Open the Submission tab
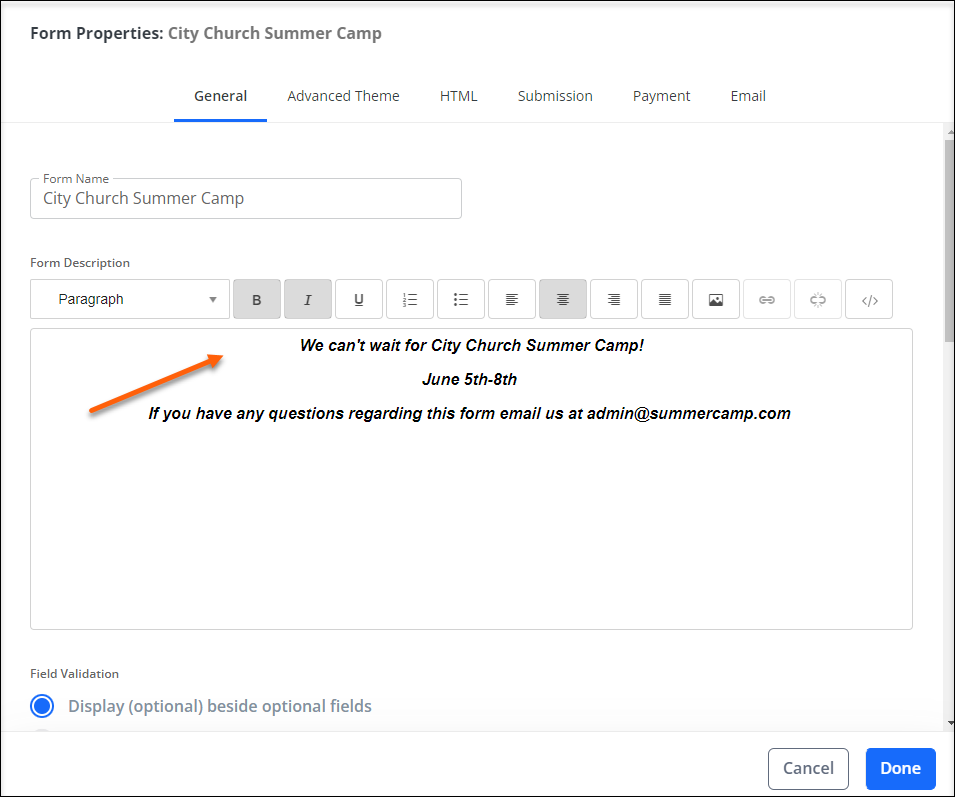The width and height of the screenshot is (955, 797). (555, 96)
